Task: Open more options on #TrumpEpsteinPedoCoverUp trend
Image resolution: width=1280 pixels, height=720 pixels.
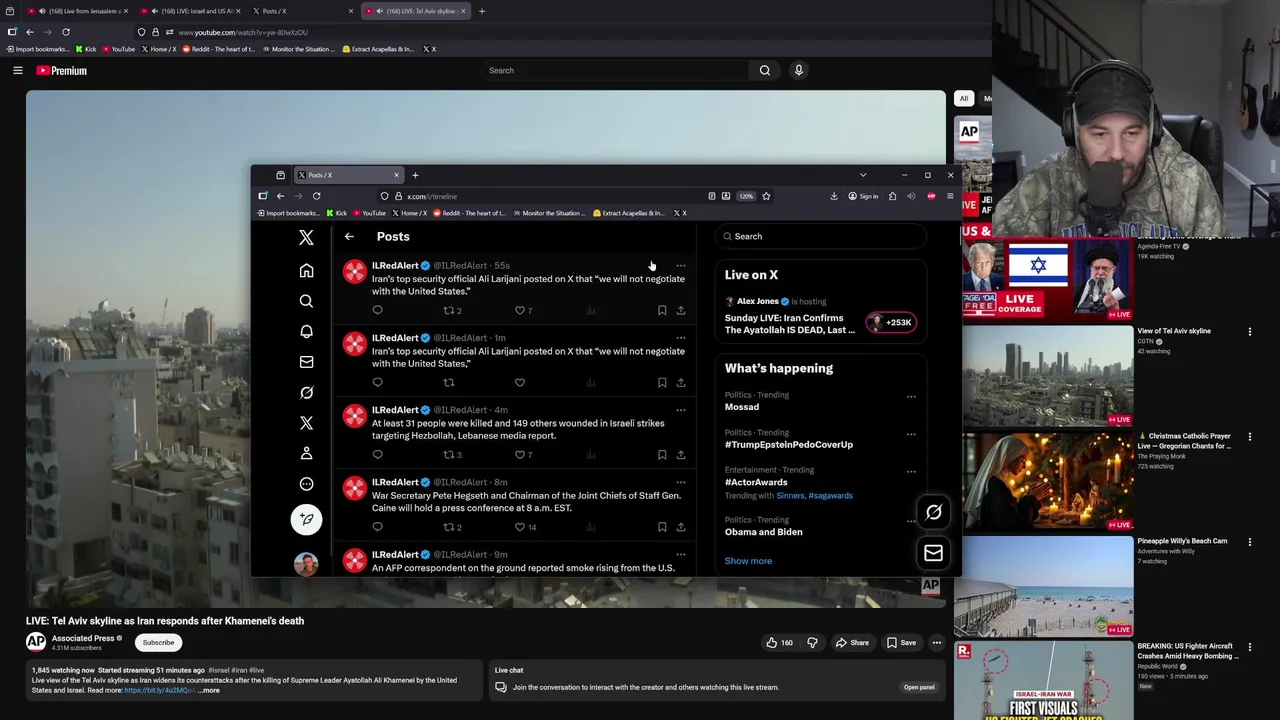Action: (911, 434)
